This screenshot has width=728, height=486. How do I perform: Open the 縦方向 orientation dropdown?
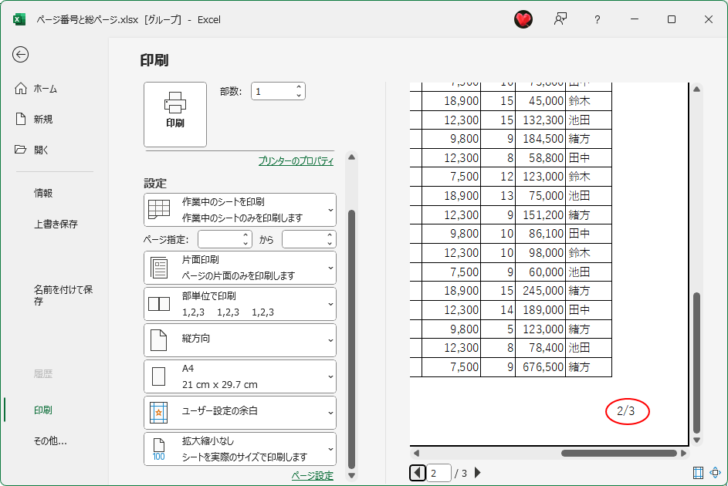[x=240, y=340]
